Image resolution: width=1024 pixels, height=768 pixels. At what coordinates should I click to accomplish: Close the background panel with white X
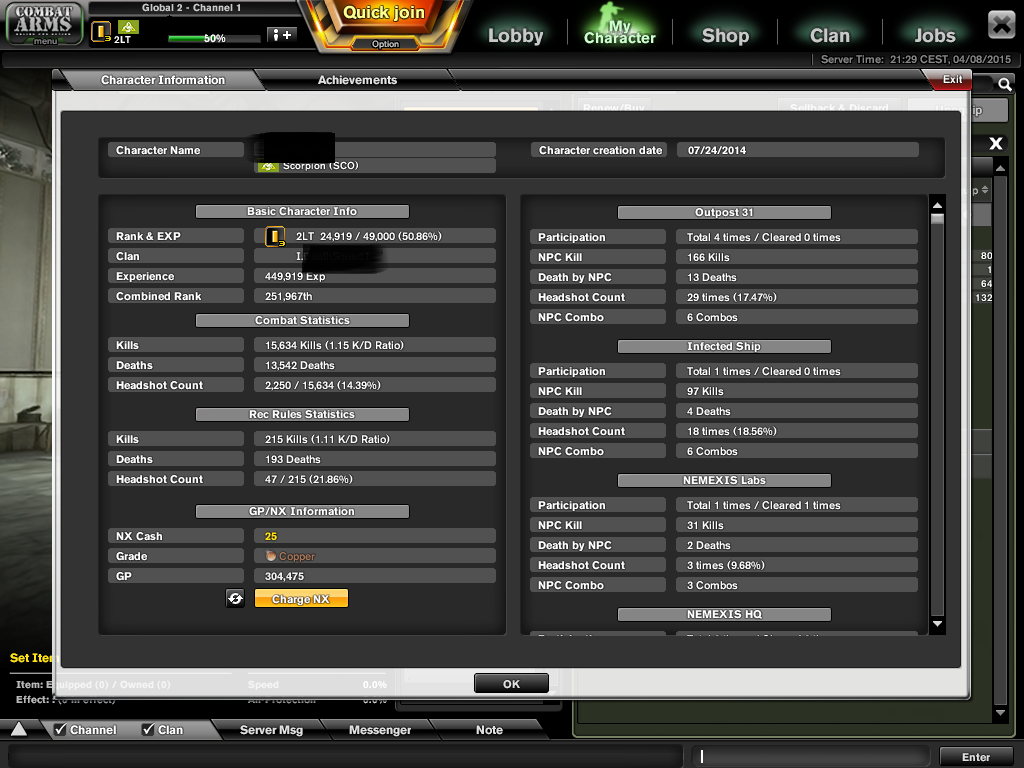pyautogui.click(x=995, y=143)
